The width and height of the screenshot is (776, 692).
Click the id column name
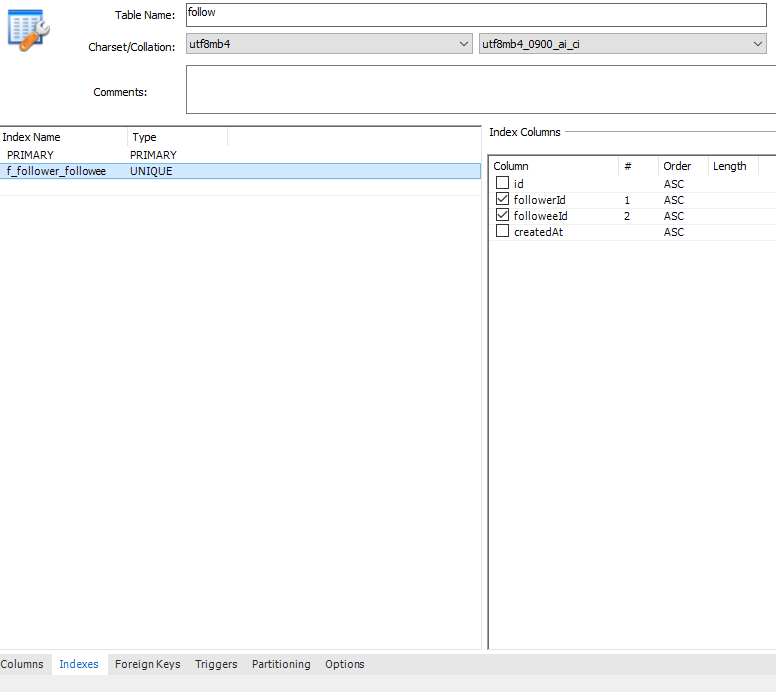click(519, 184)
